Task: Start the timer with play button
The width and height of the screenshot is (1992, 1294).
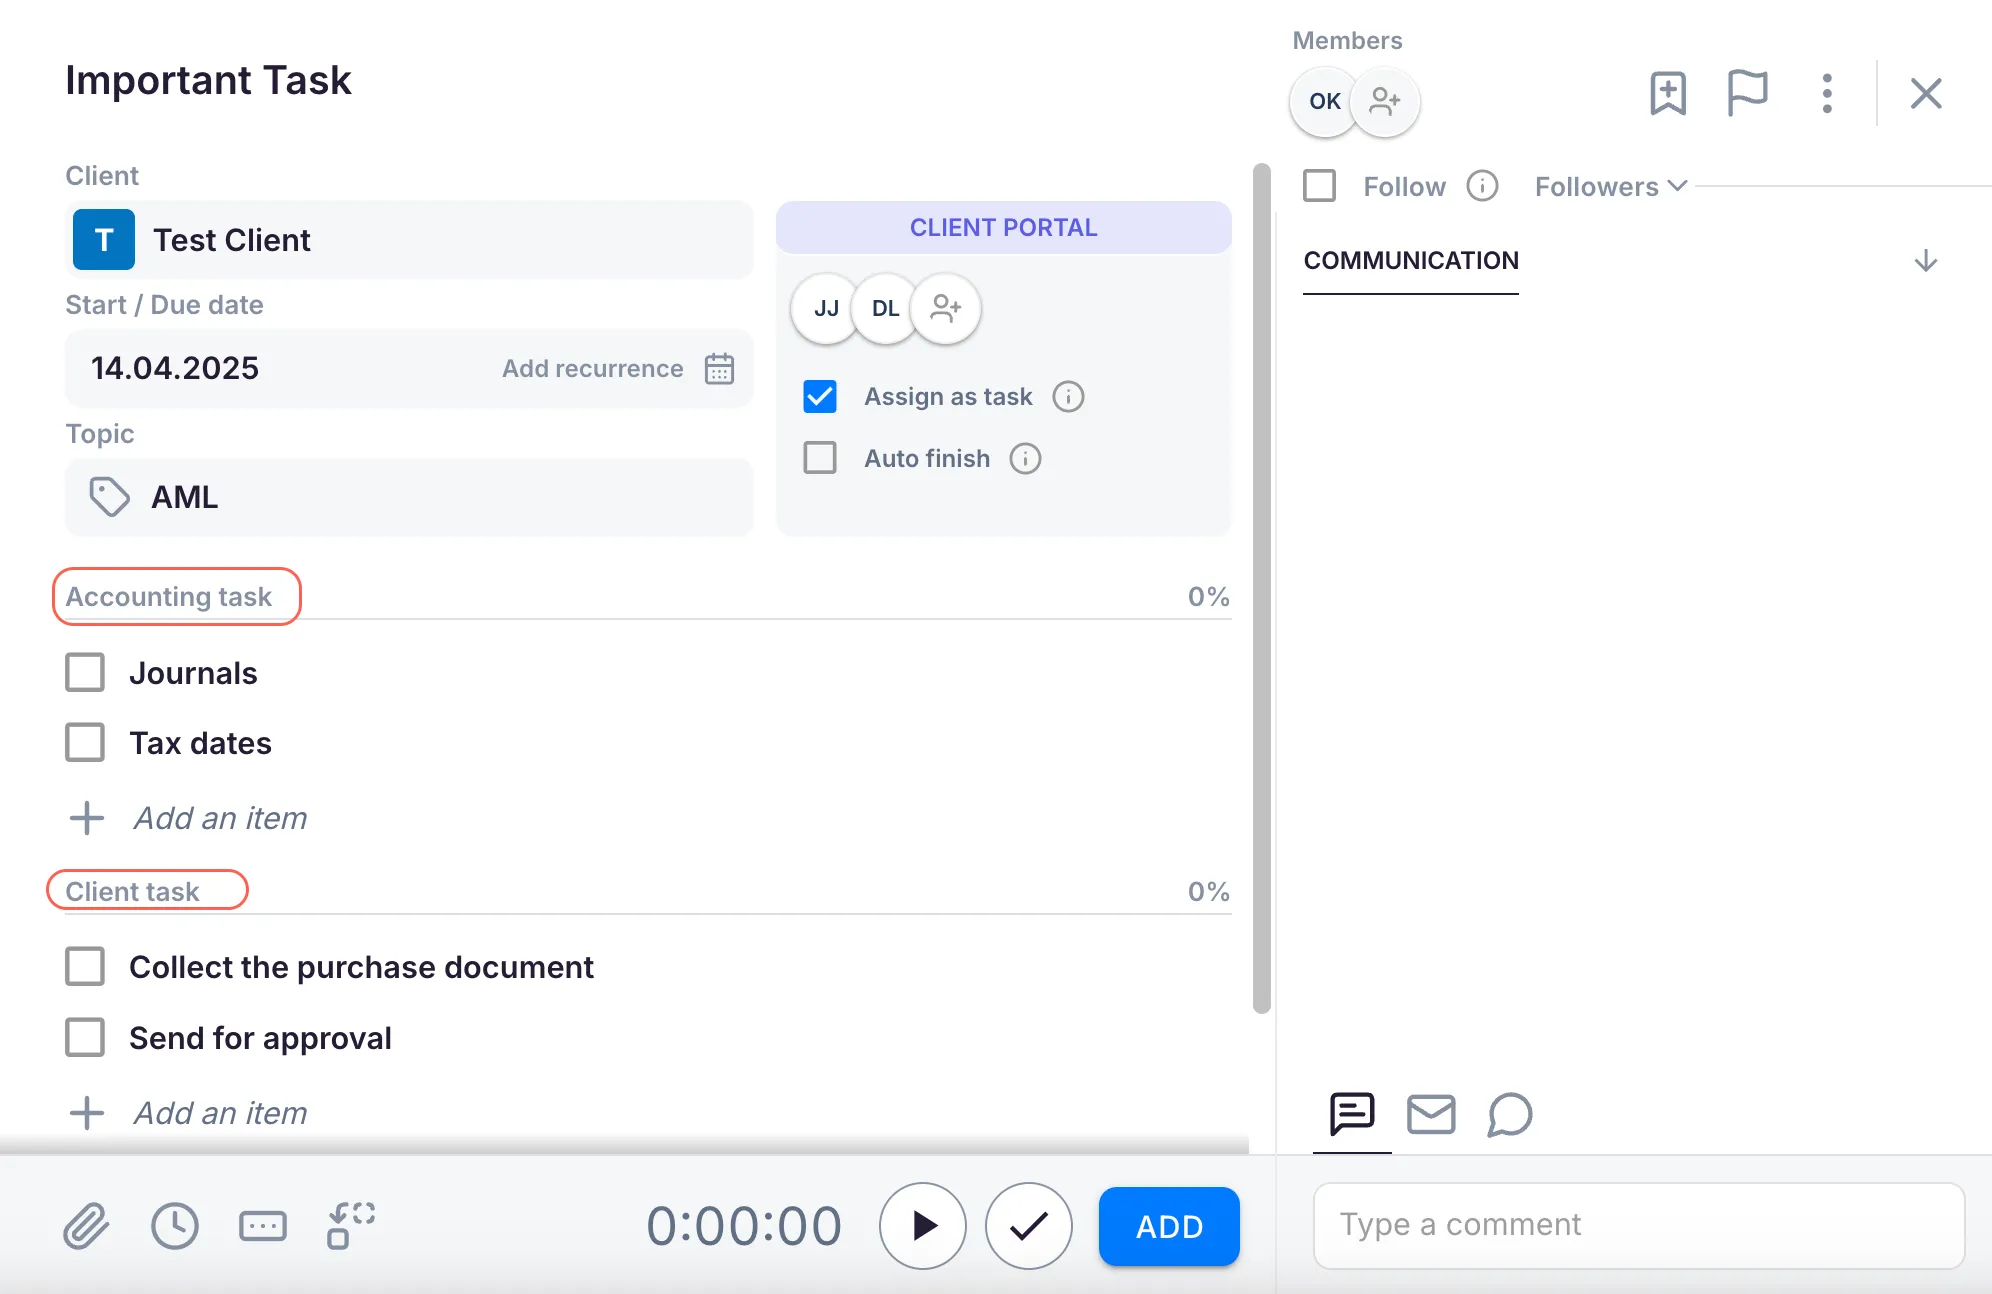Action: (x=923, y=1226)
